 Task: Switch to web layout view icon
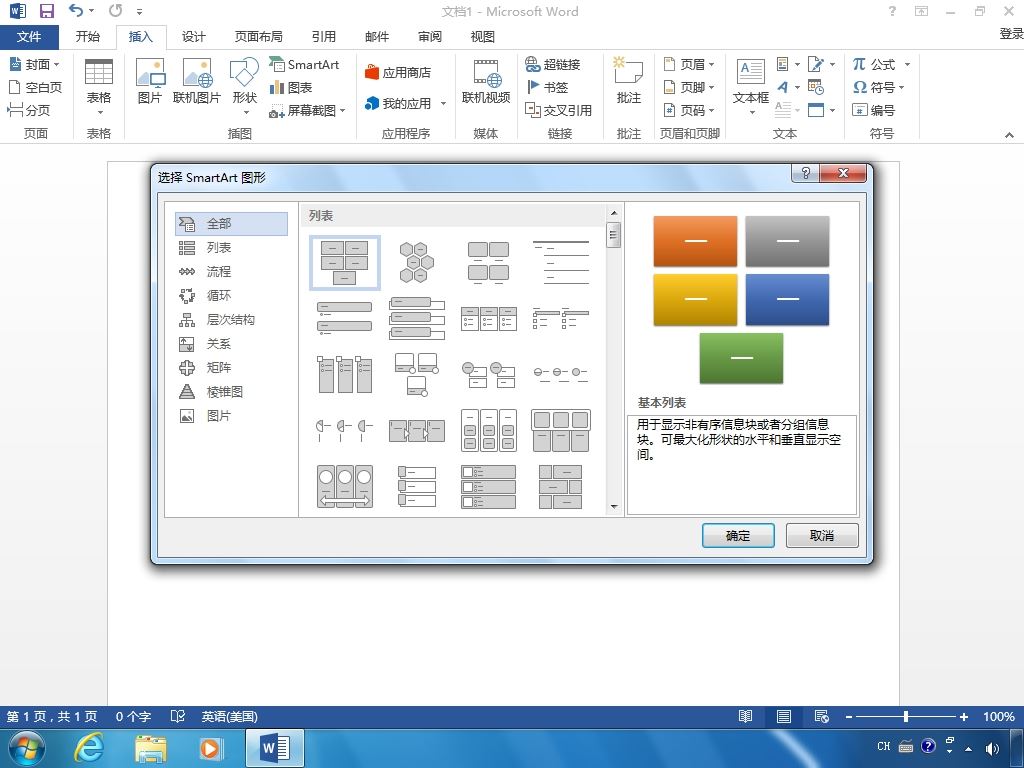coord(822,716)
